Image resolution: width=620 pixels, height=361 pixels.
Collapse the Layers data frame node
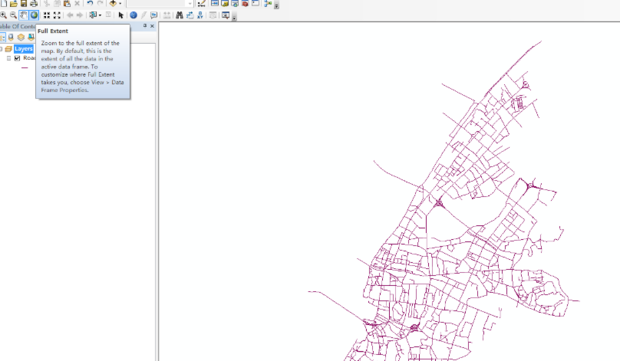tap(1, 49)
